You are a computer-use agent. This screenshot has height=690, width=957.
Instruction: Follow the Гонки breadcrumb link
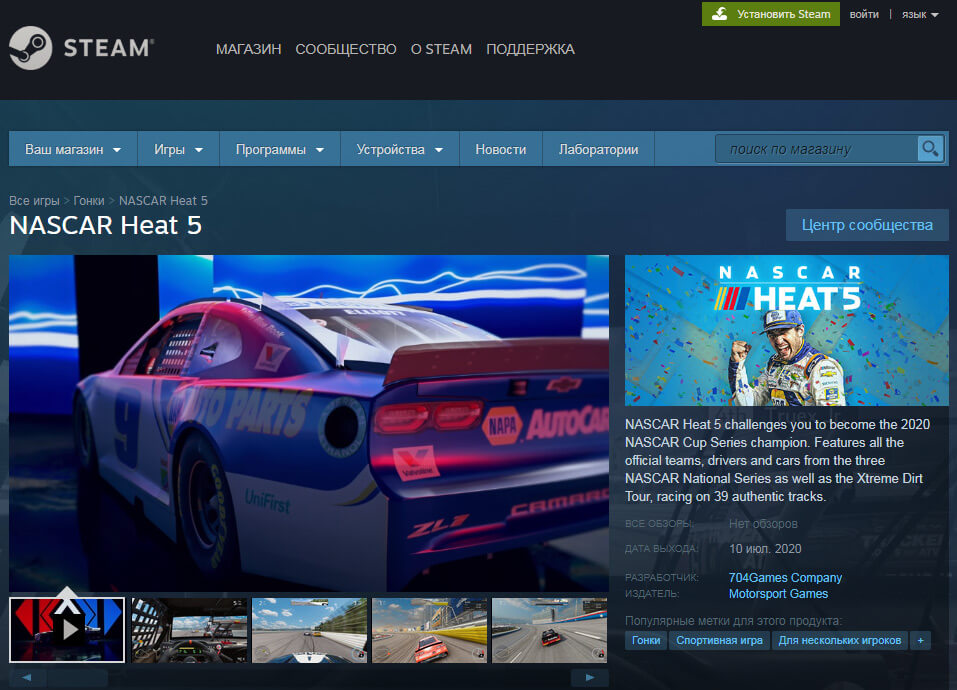coord(89,201)
